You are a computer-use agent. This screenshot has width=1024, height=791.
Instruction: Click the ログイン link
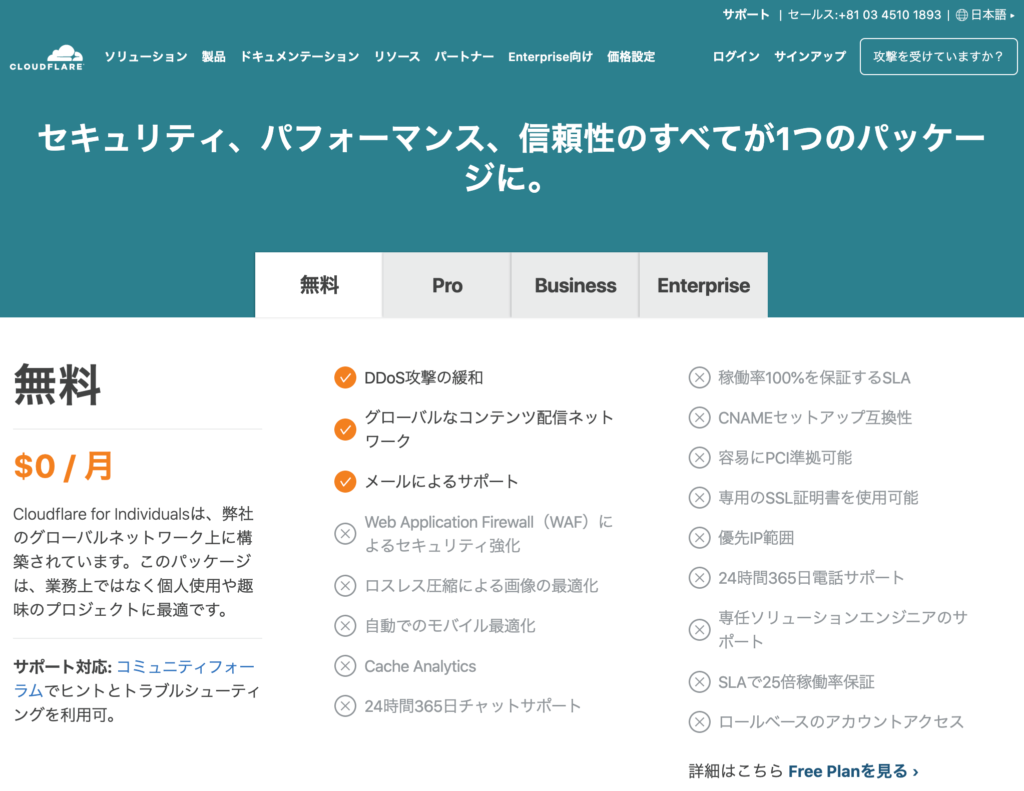(736, 57)
